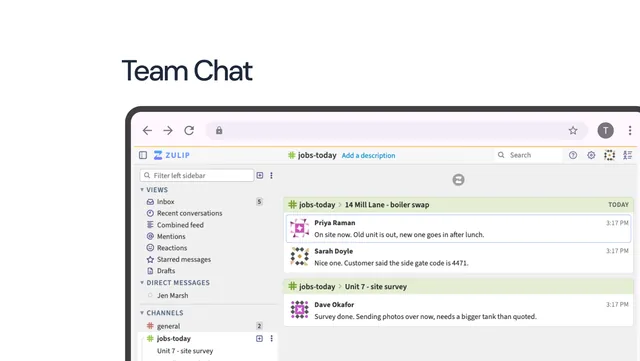Open the Inbox view

165,202
